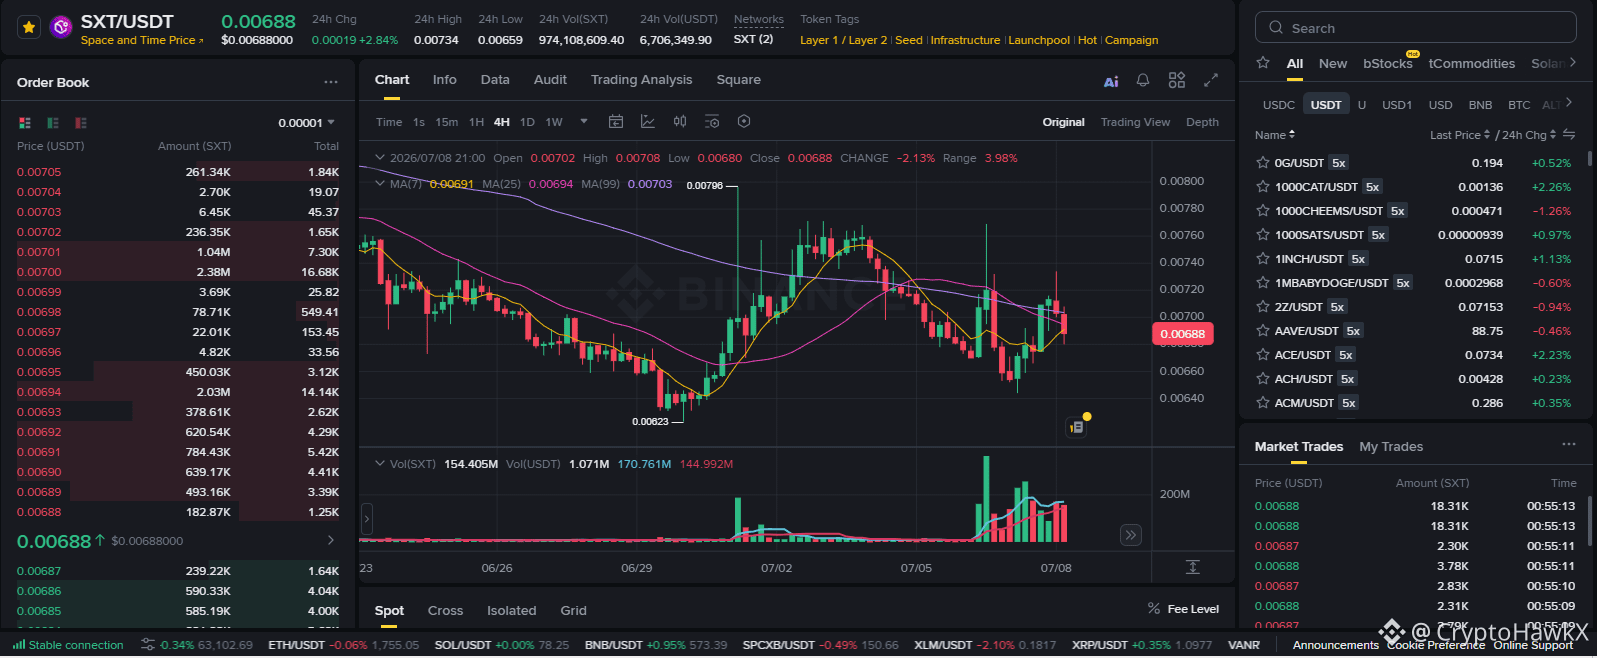1597x658 pixels.
Task: Show sell orders only view
Action: [x=81, y=123]
